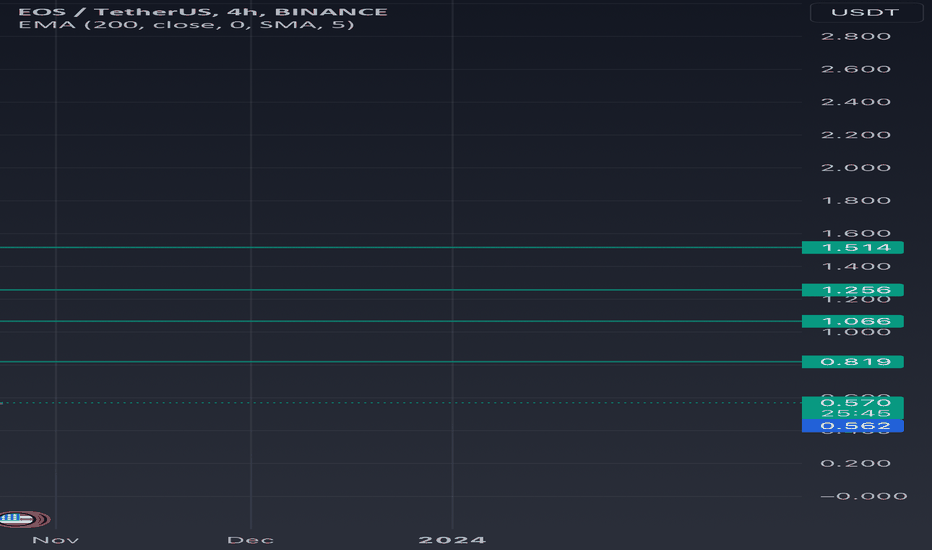
Task: Click the 1.800 price scale value
Action: click(855, 200)
